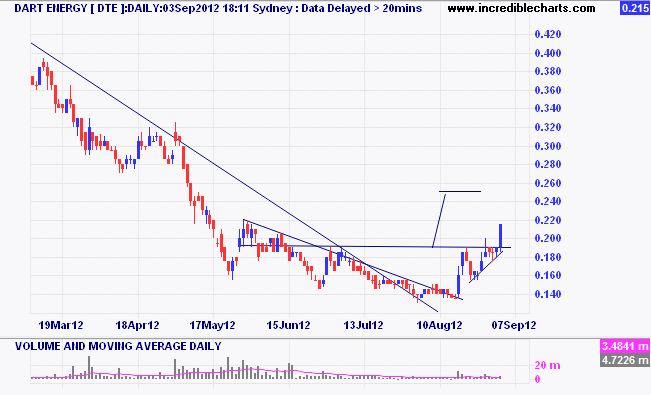Screen dimensions: 651x395
Task: Click the 0.360 price axis label
Action: pos(548,90)
